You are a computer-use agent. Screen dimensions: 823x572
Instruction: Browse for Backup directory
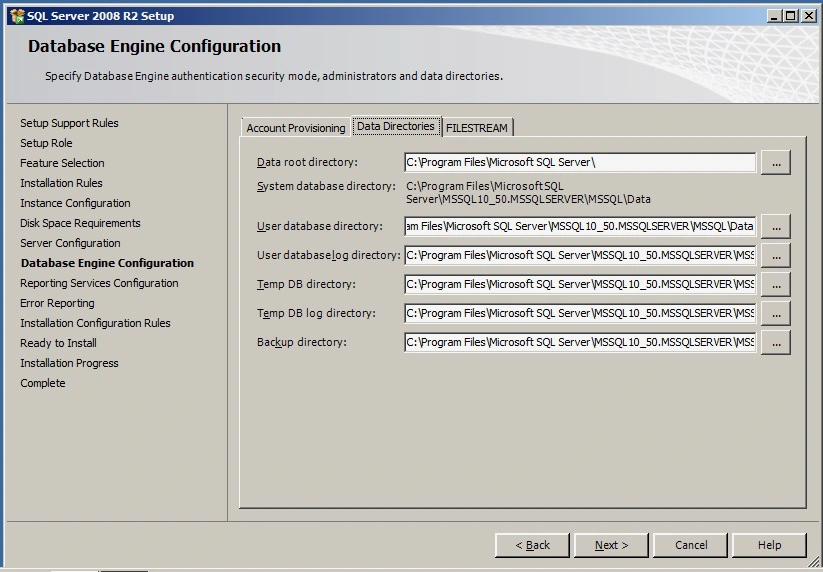(x=775, y=343)
